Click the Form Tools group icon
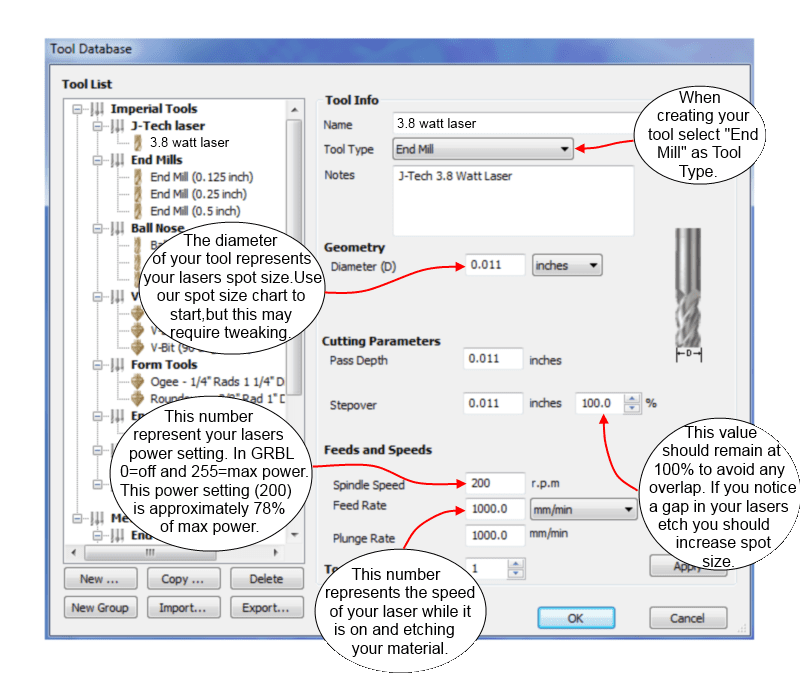The width and height of the screenshot is (800, 678). [118, 365]
